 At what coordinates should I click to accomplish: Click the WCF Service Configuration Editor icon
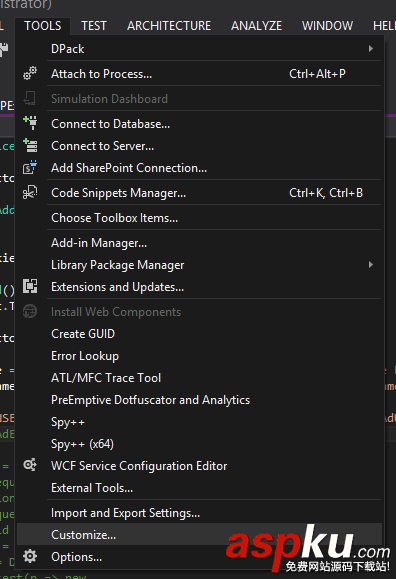click(x=30, y=465)
